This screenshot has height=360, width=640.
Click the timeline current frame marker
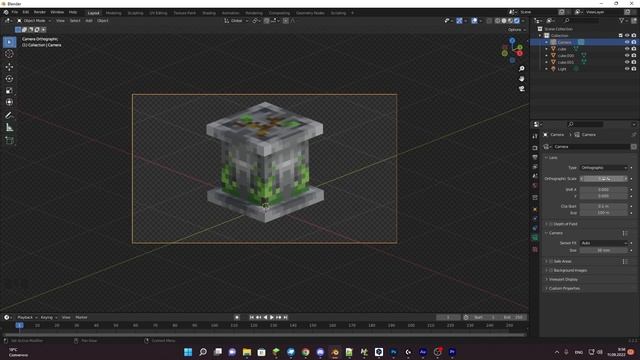(19, 325)
